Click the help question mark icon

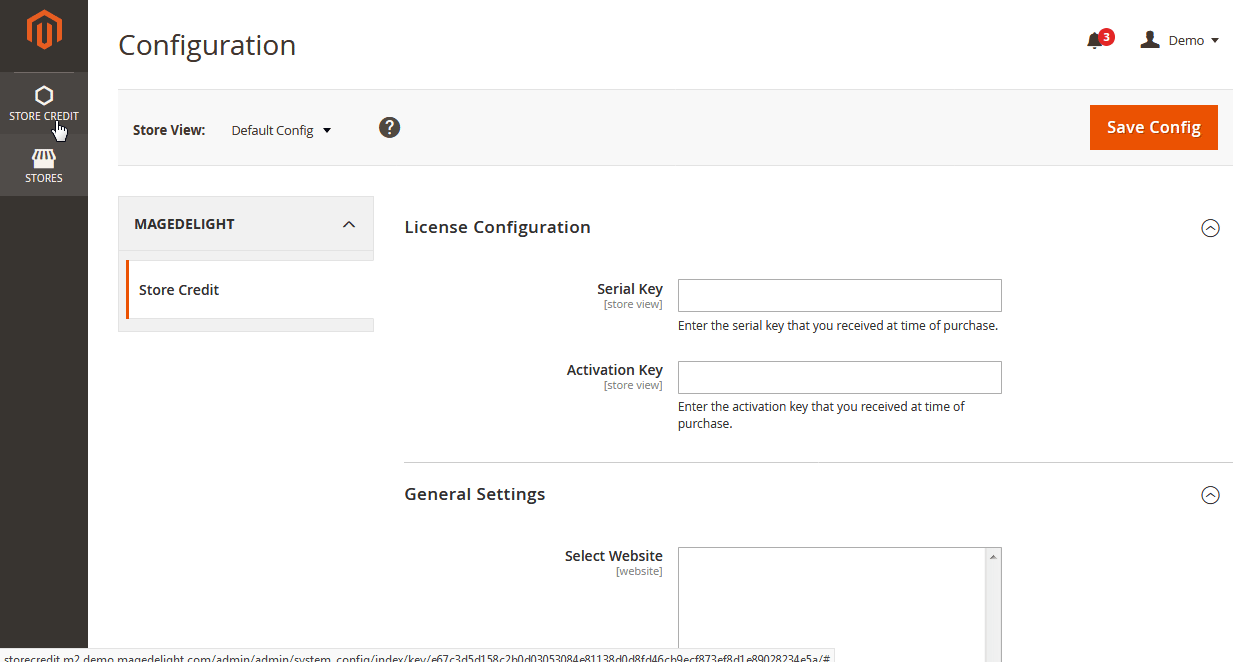(x=390, y=127)
